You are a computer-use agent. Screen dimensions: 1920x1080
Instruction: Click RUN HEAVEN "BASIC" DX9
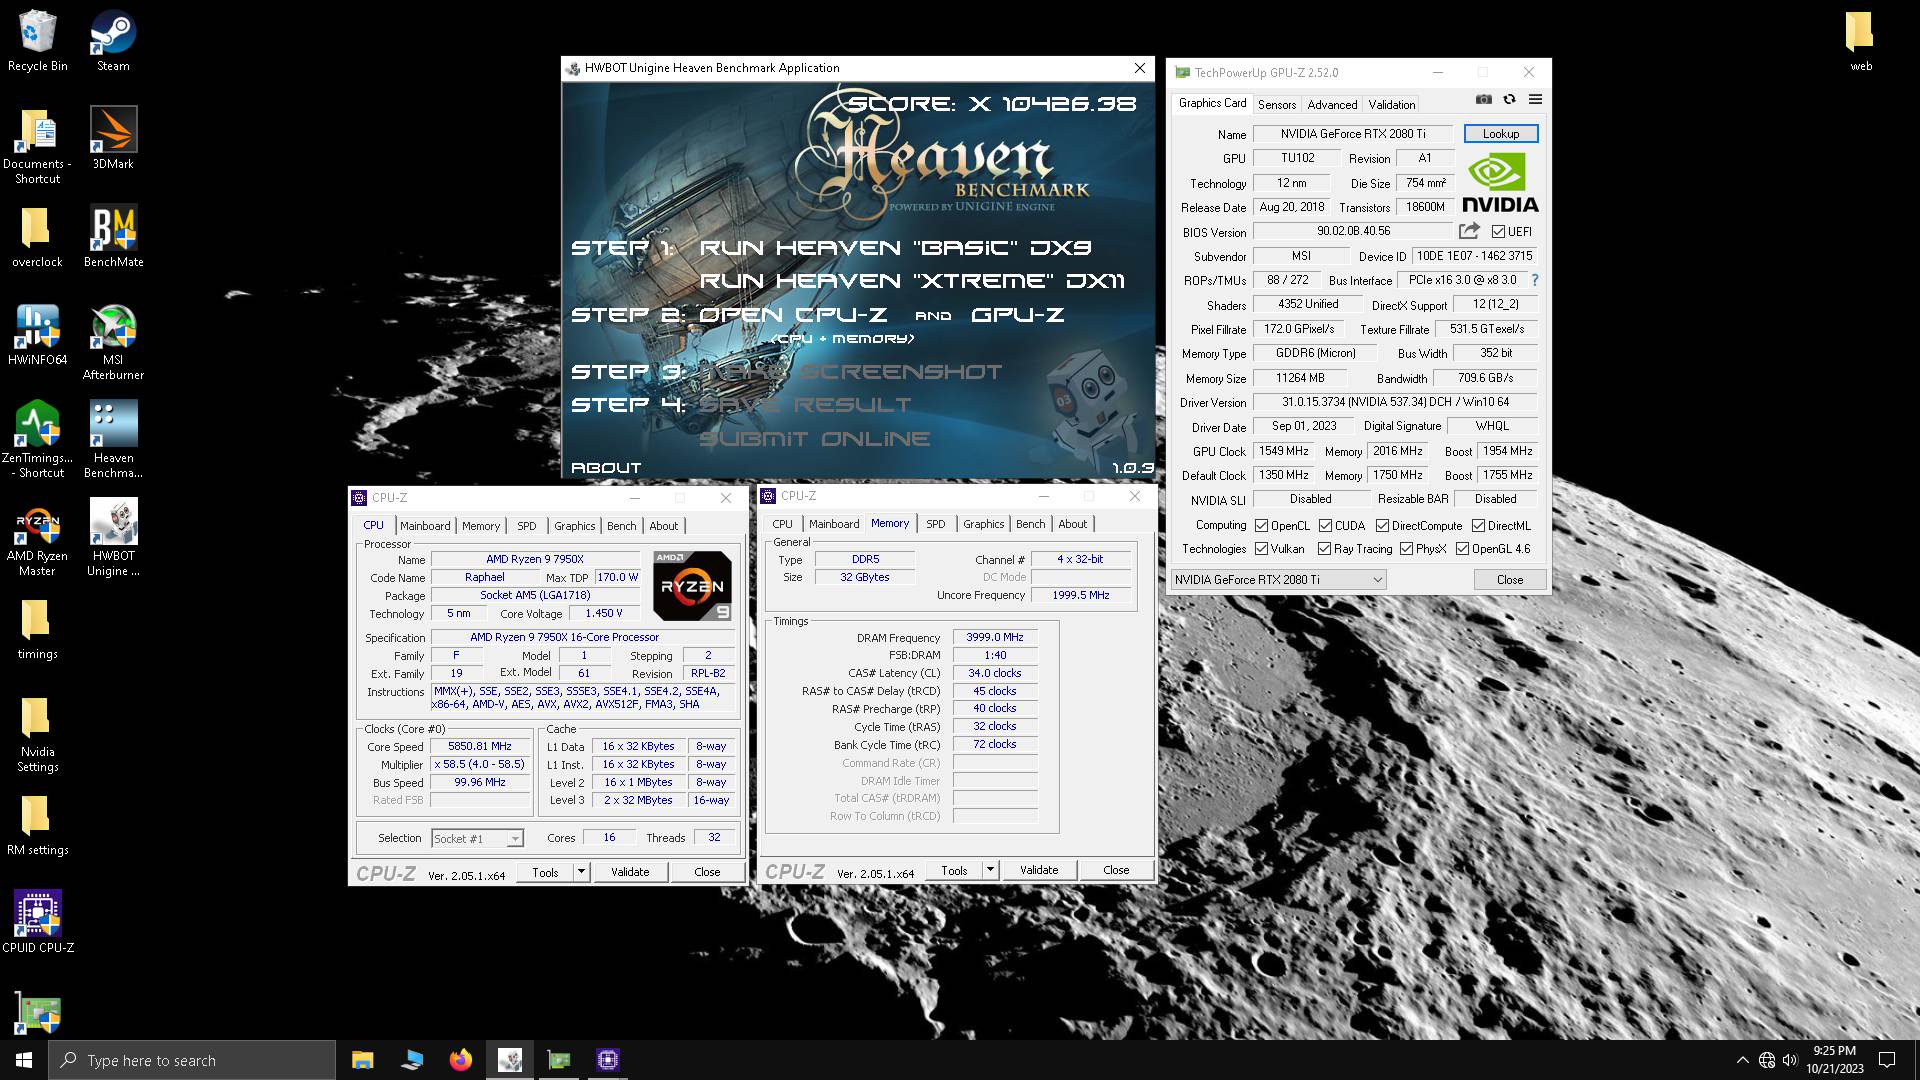895,248
